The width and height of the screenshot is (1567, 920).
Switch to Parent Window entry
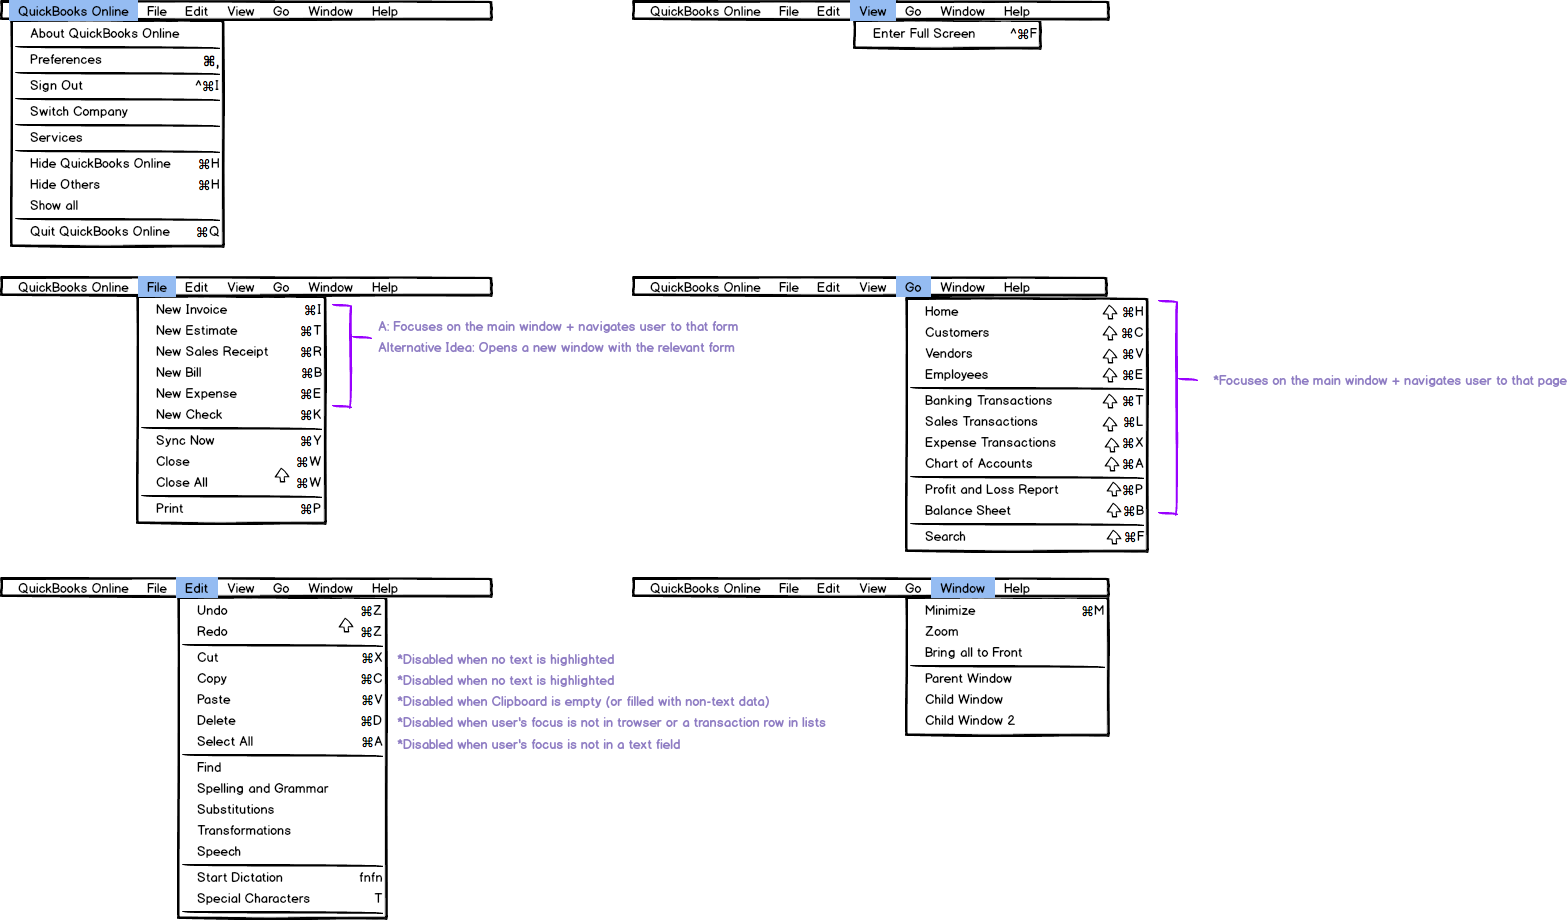(1007, 678)
